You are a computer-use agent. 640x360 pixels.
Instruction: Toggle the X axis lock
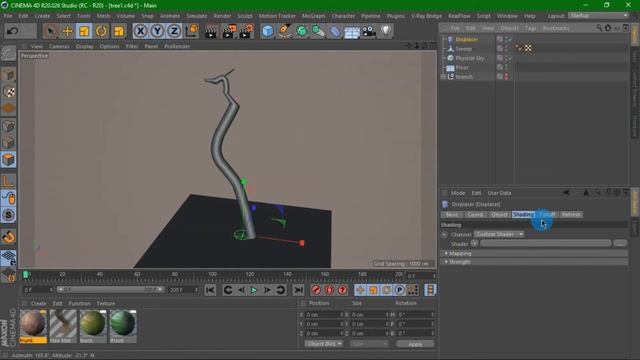(140, 31)
